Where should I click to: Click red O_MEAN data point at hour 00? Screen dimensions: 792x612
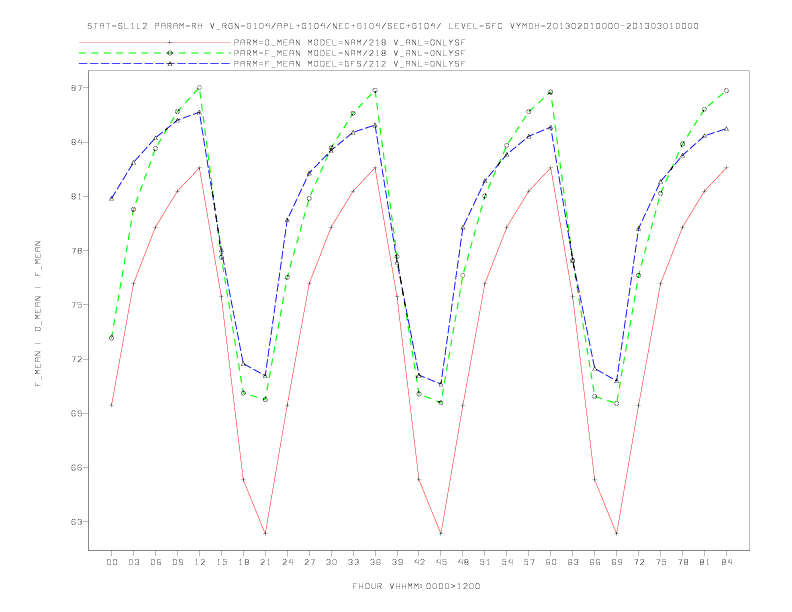click(112, 405)
